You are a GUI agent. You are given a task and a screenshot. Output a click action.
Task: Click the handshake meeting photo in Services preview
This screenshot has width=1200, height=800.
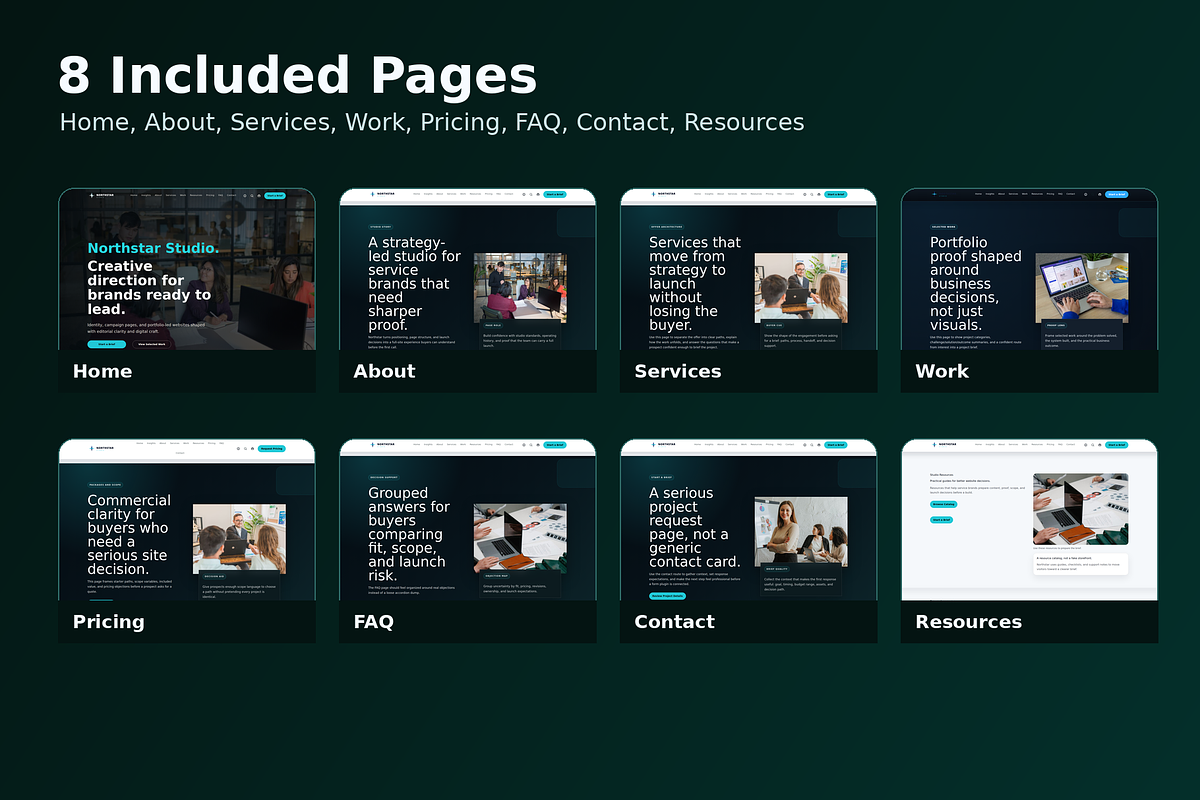click(x=801, y=287)
